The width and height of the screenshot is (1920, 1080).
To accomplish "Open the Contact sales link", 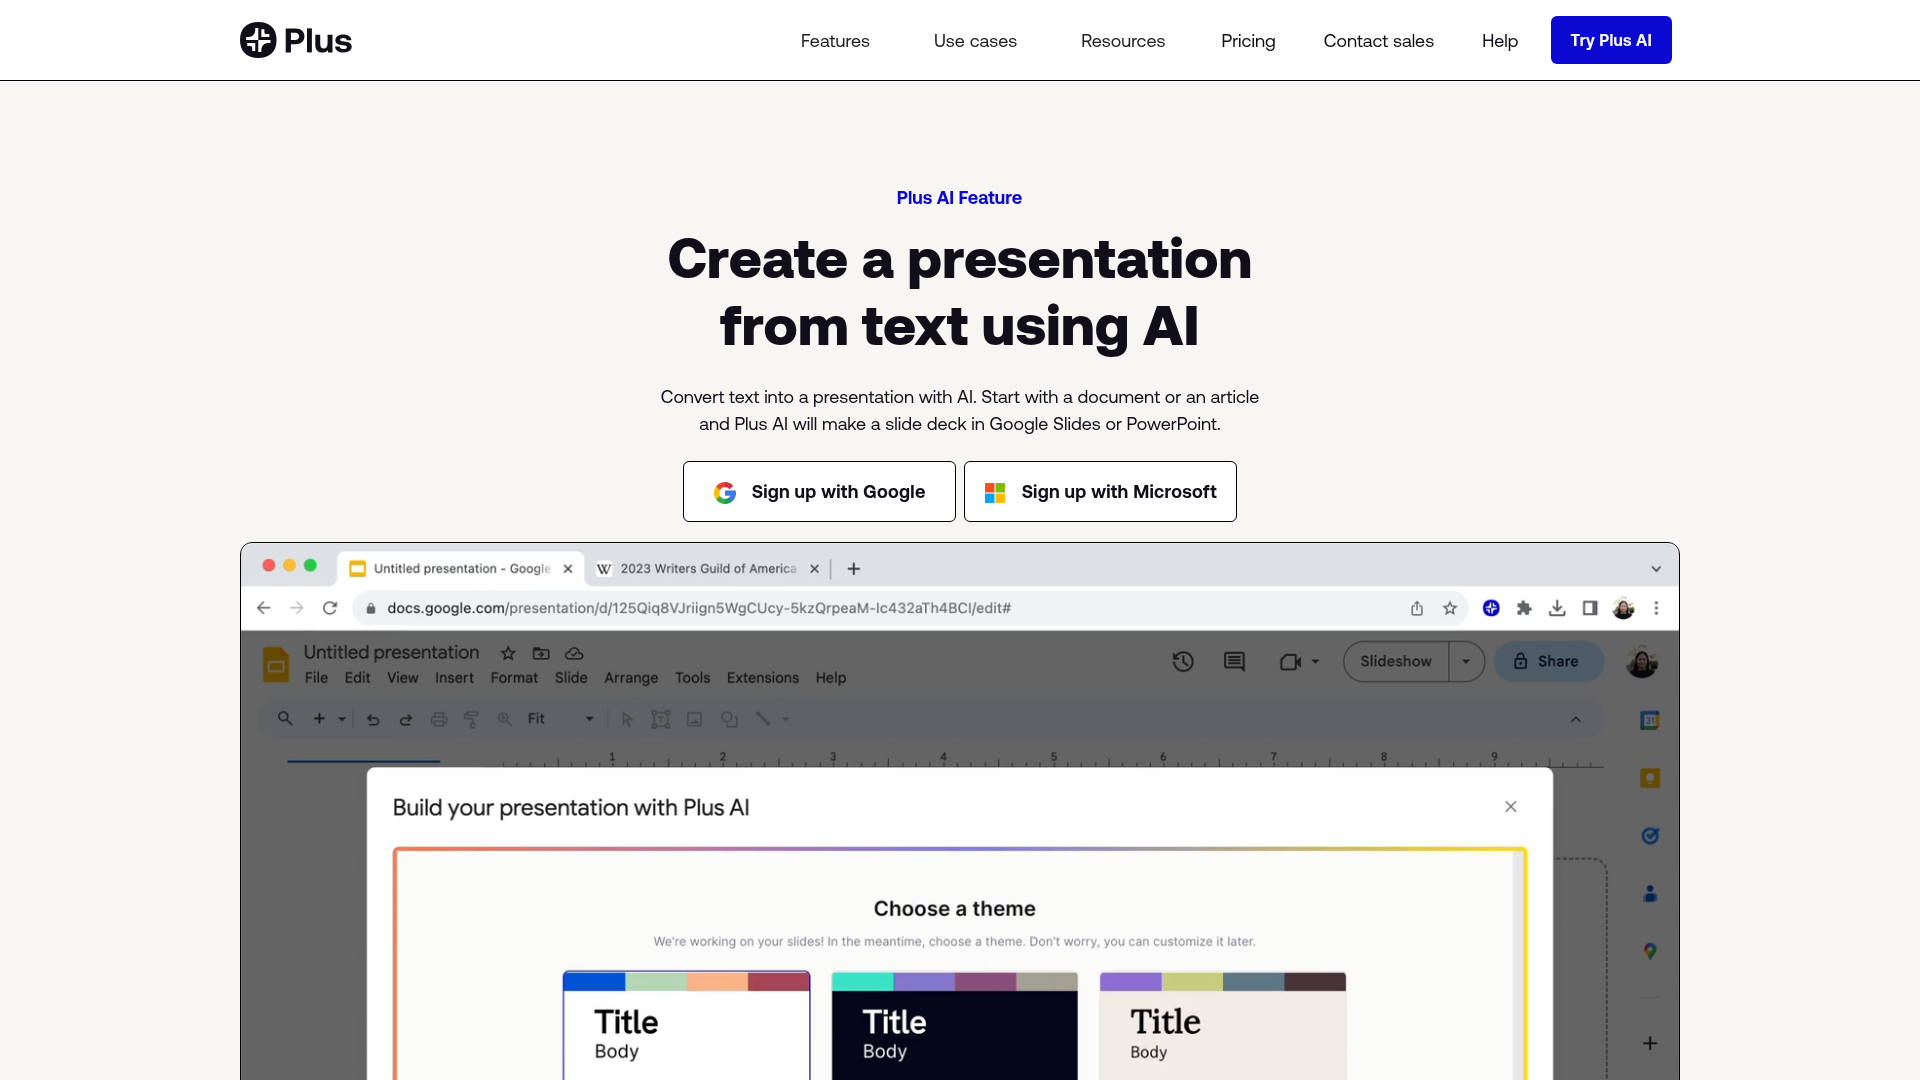I will 1378,41.
